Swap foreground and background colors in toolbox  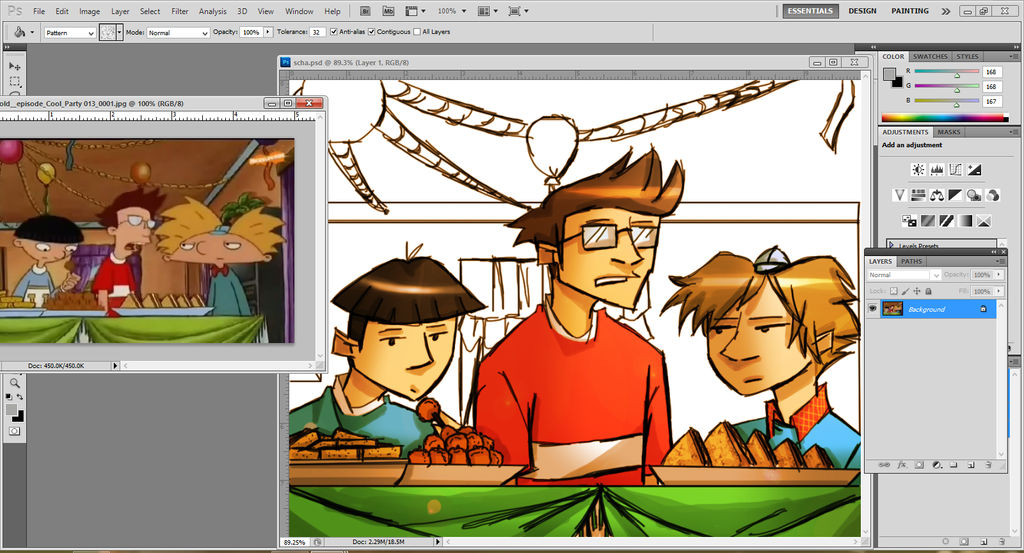[20, 397]
